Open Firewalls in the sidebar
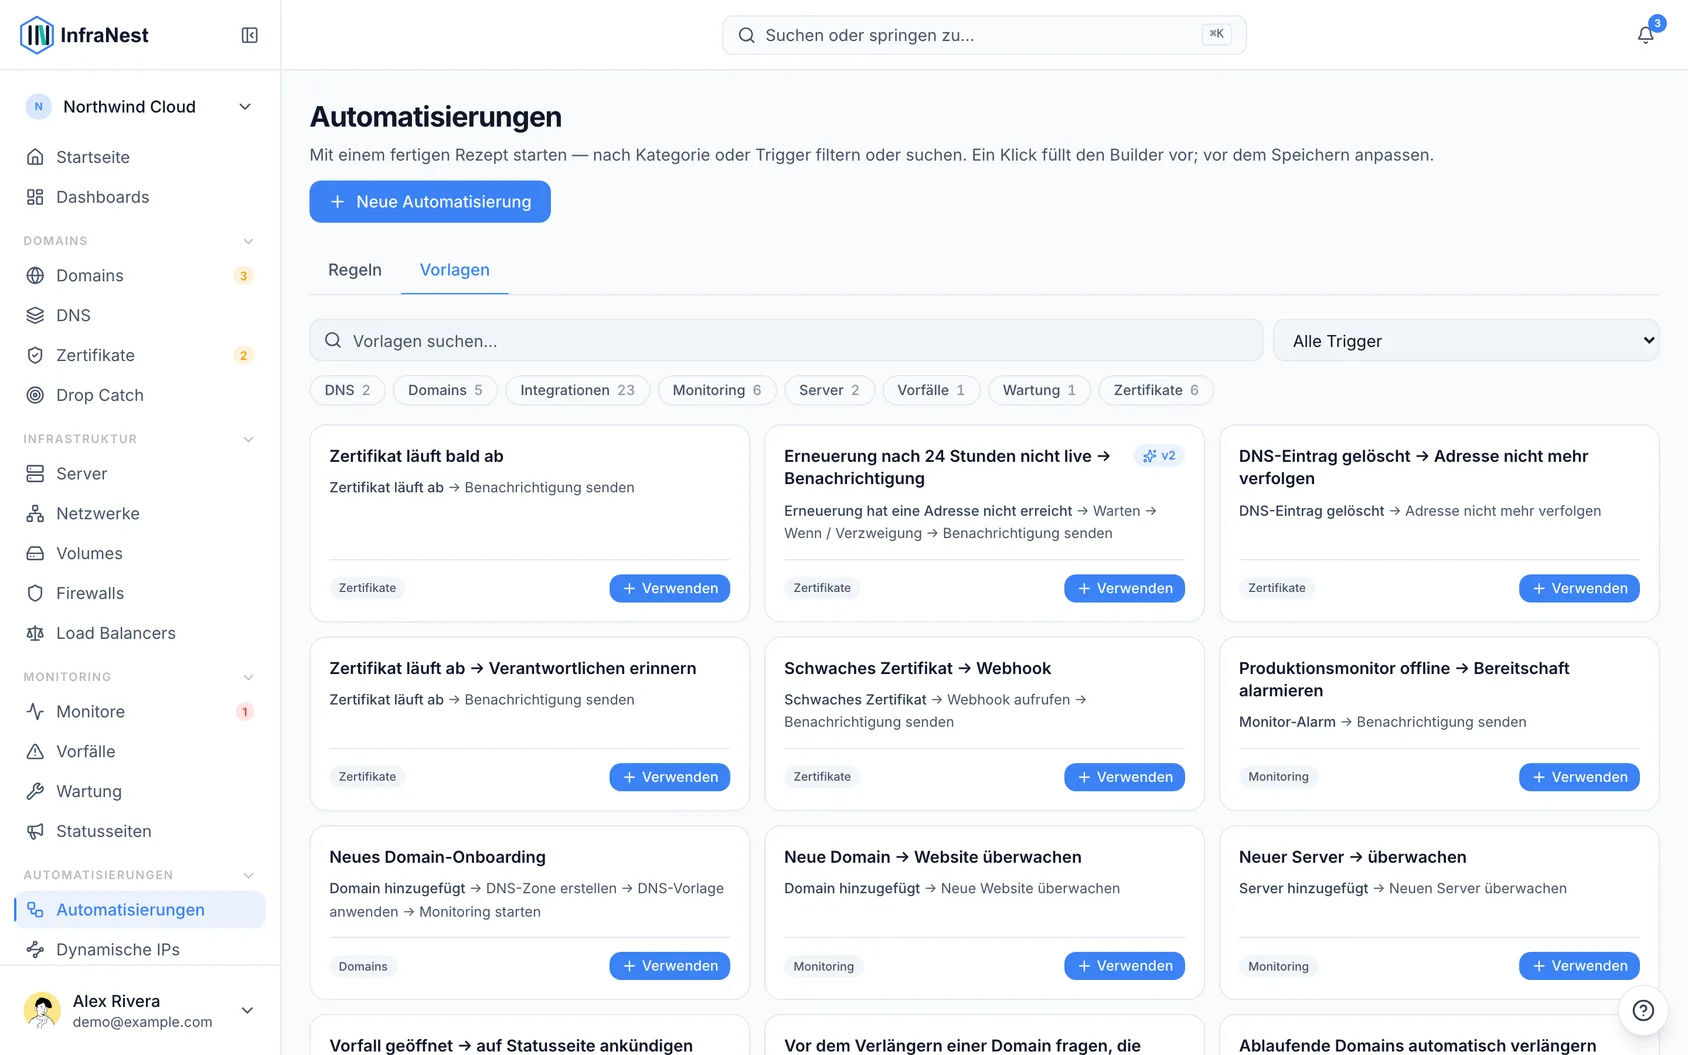 click(x=140, y=593)
